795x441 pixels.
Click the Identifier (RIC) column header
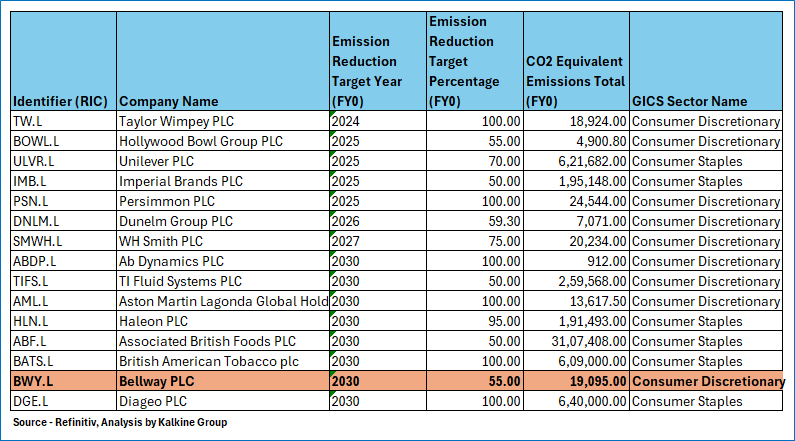pos(62,101)
